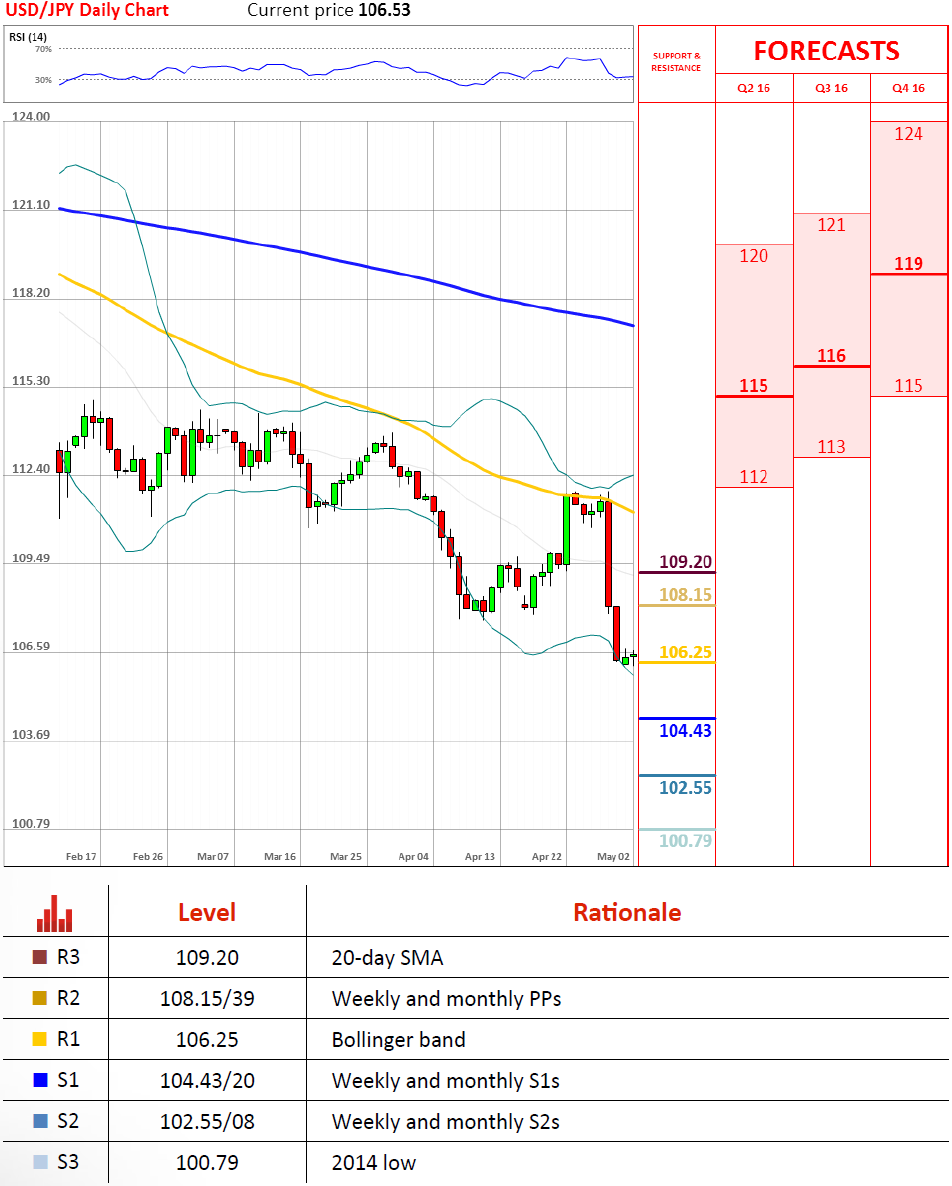The height and width of the screenshot is (1186, 952).
Task: Click the red bar chart icon
Action: pos(54,914)
